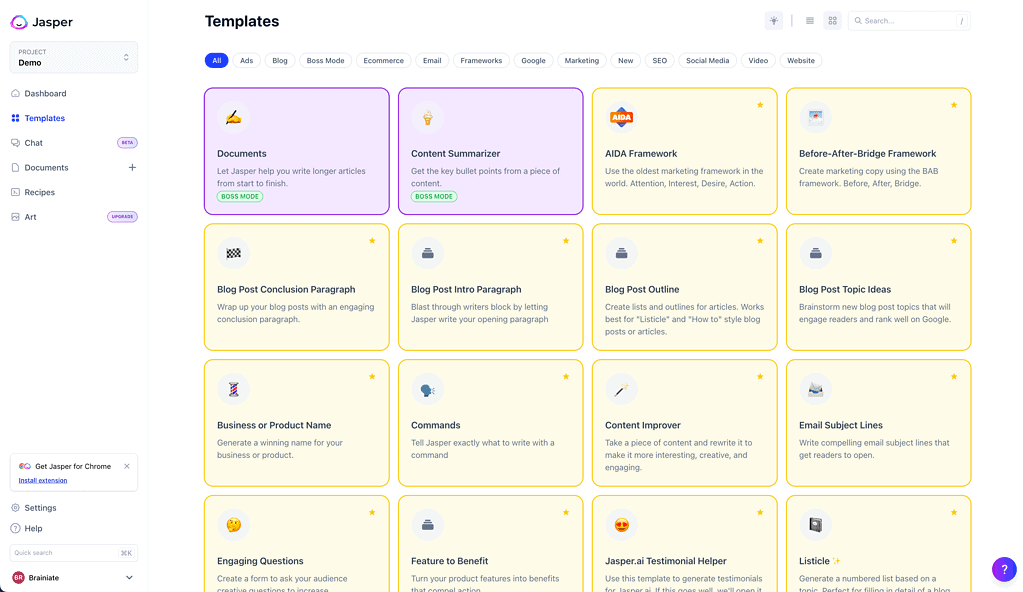1023x592 pixels.
Task: Click the Art UPGRADE badge
Action: (x=122, y=217)
